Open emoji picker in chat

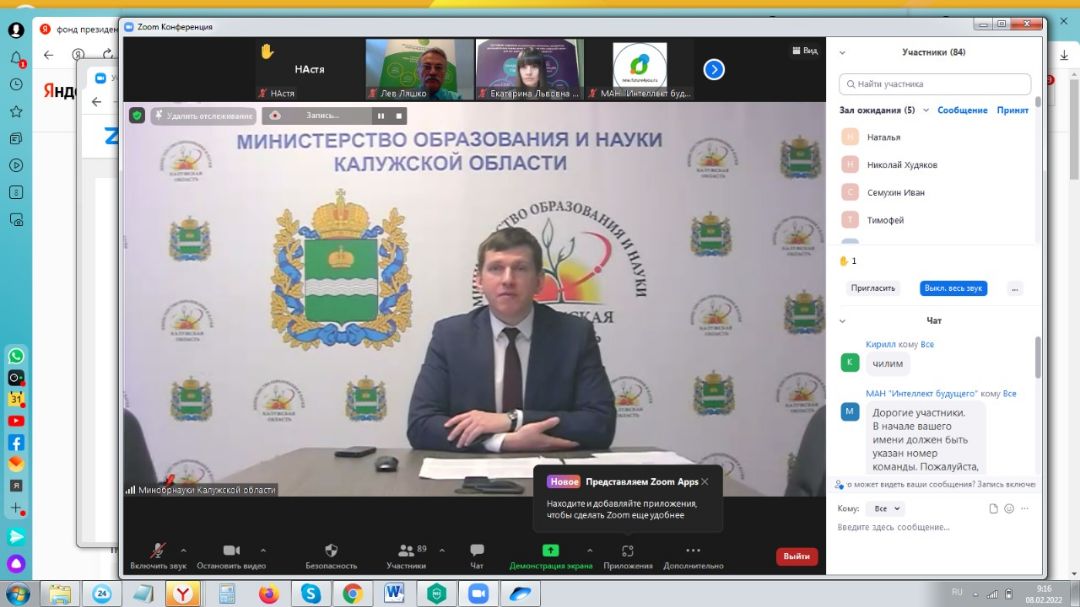pos(1009,508)
